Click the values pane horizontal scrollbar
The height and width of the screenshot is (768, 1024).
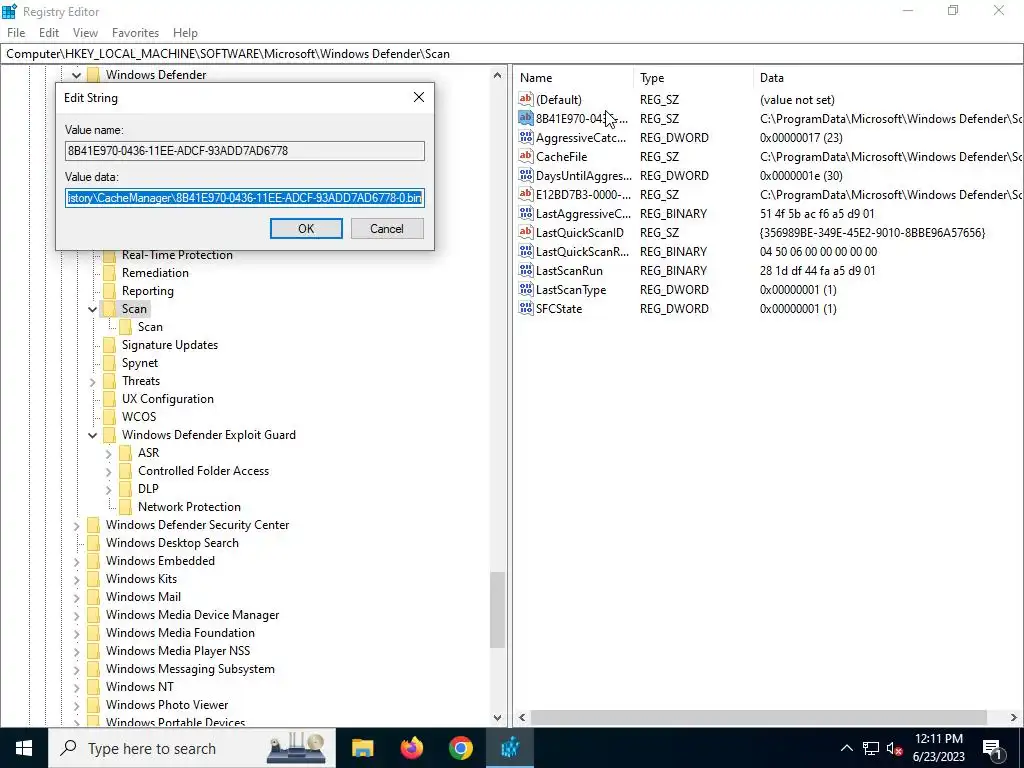[758, 717]
